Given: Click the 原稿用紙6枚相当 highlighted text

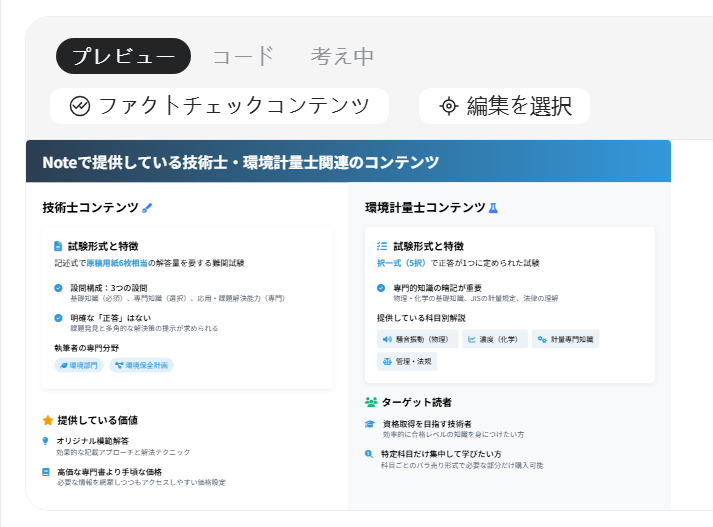Looking at the screenshot, I should point(117,263).
